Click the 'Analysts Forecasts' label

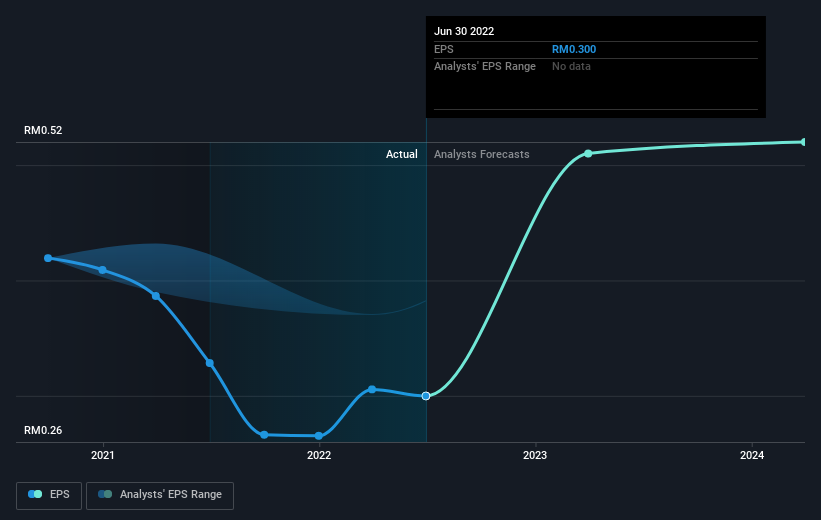482,154
